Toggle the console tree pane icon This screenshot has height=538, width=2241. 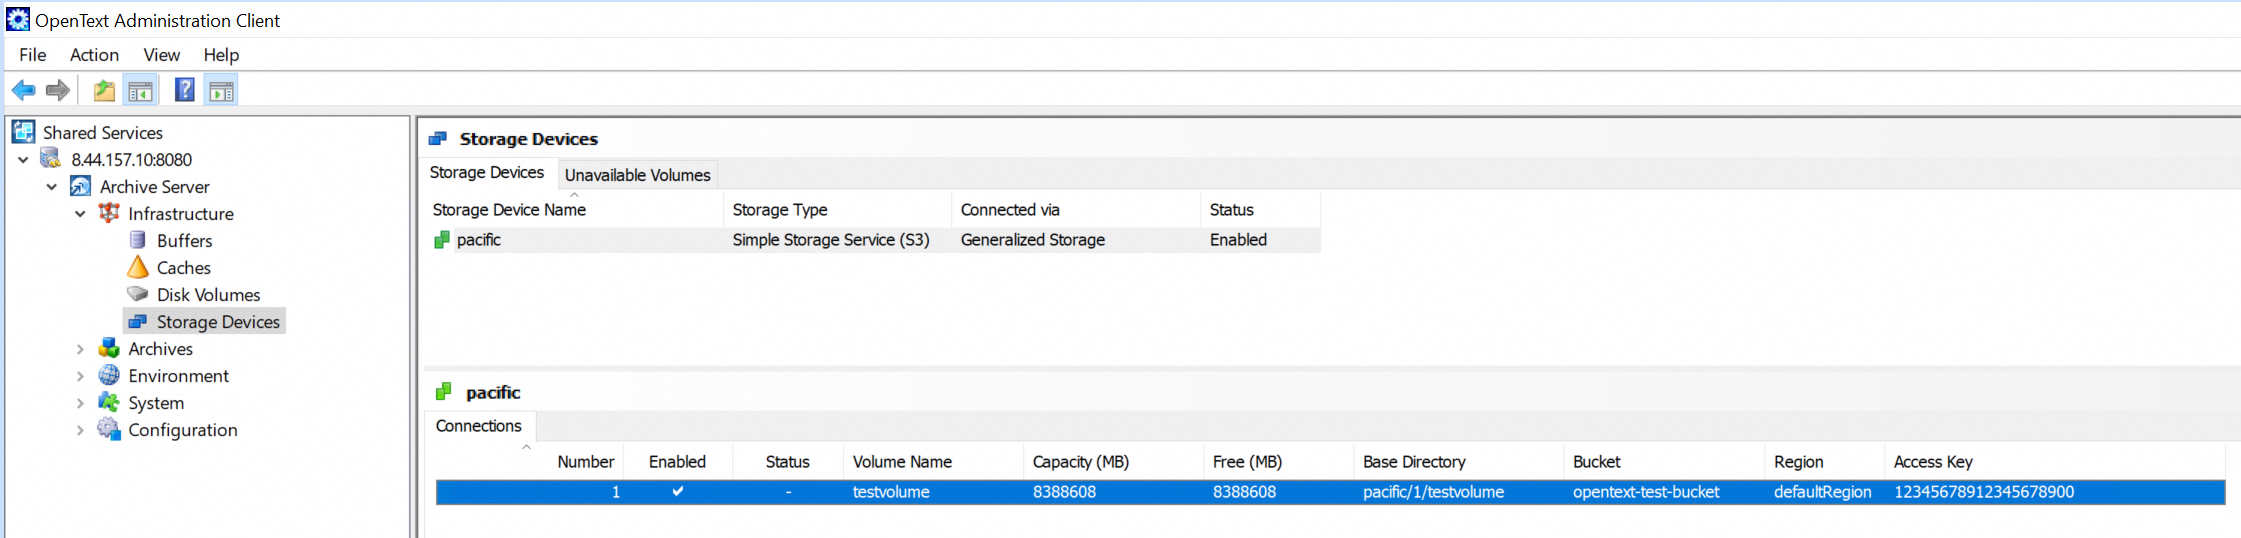click(140, 91)
